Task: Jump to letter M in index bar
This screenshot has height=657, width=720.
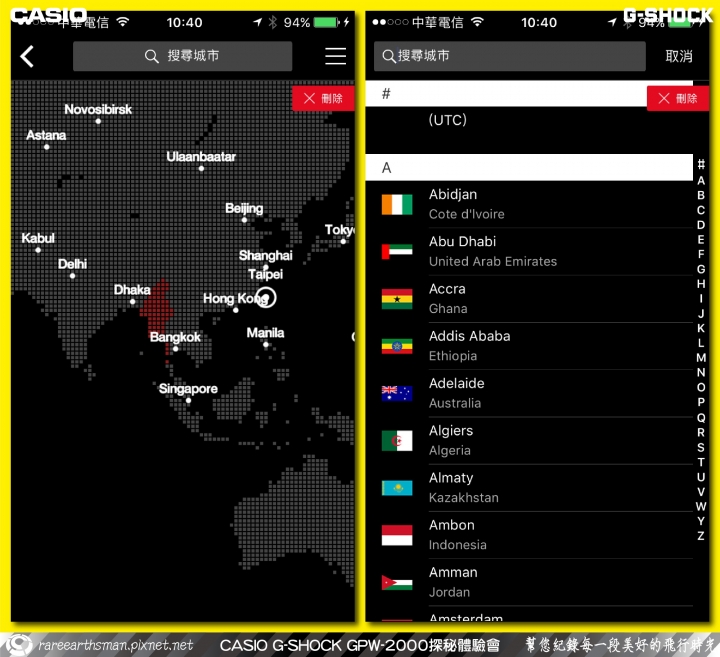Action: pyautogui.click(x=701, y=358)
